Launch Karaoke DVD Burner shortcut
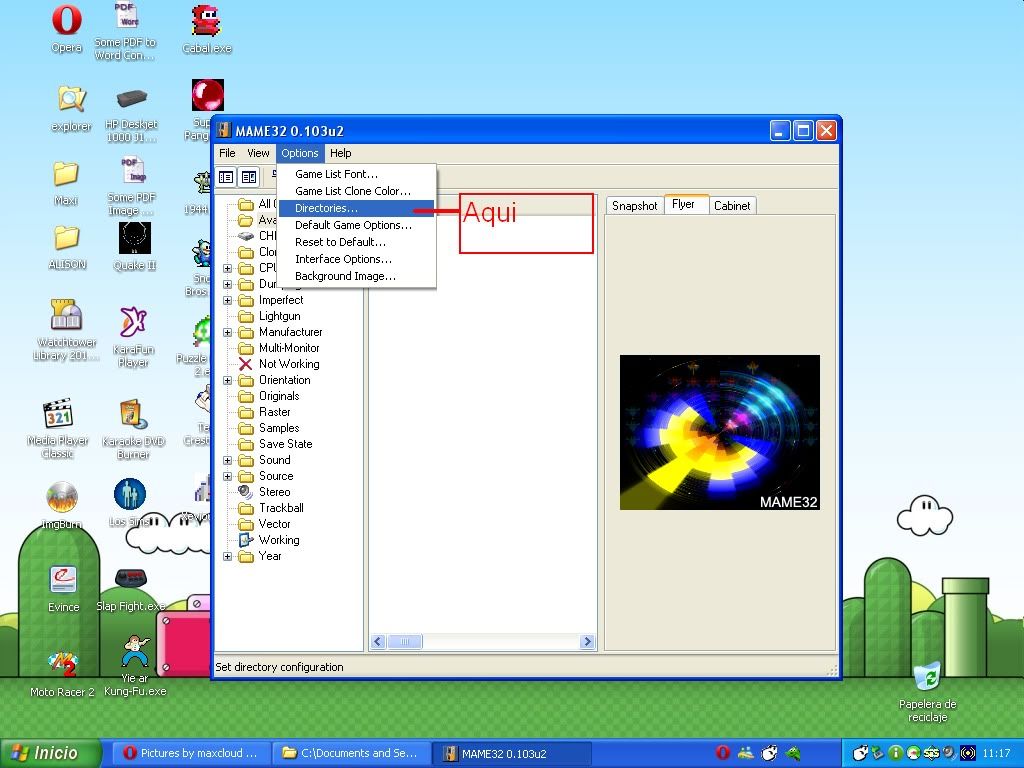 (x=133, y=428)
